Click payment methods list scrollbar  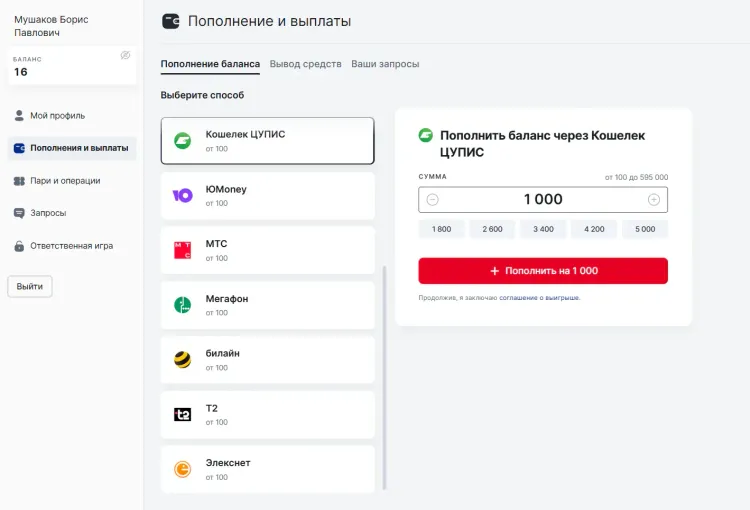(384, 378)
